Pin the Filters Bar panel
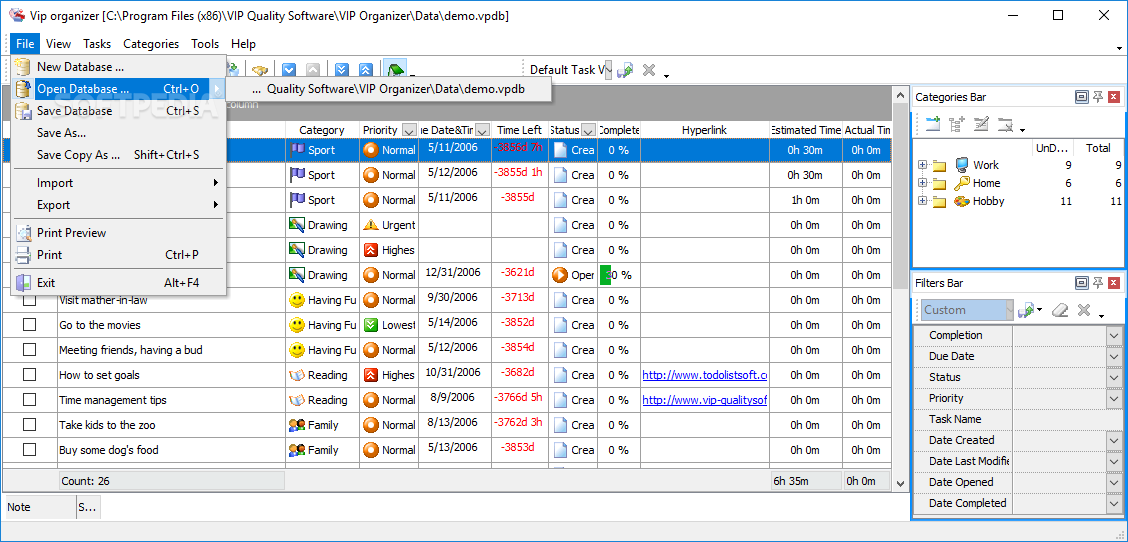1128x542 pixels. point(1098,283)
